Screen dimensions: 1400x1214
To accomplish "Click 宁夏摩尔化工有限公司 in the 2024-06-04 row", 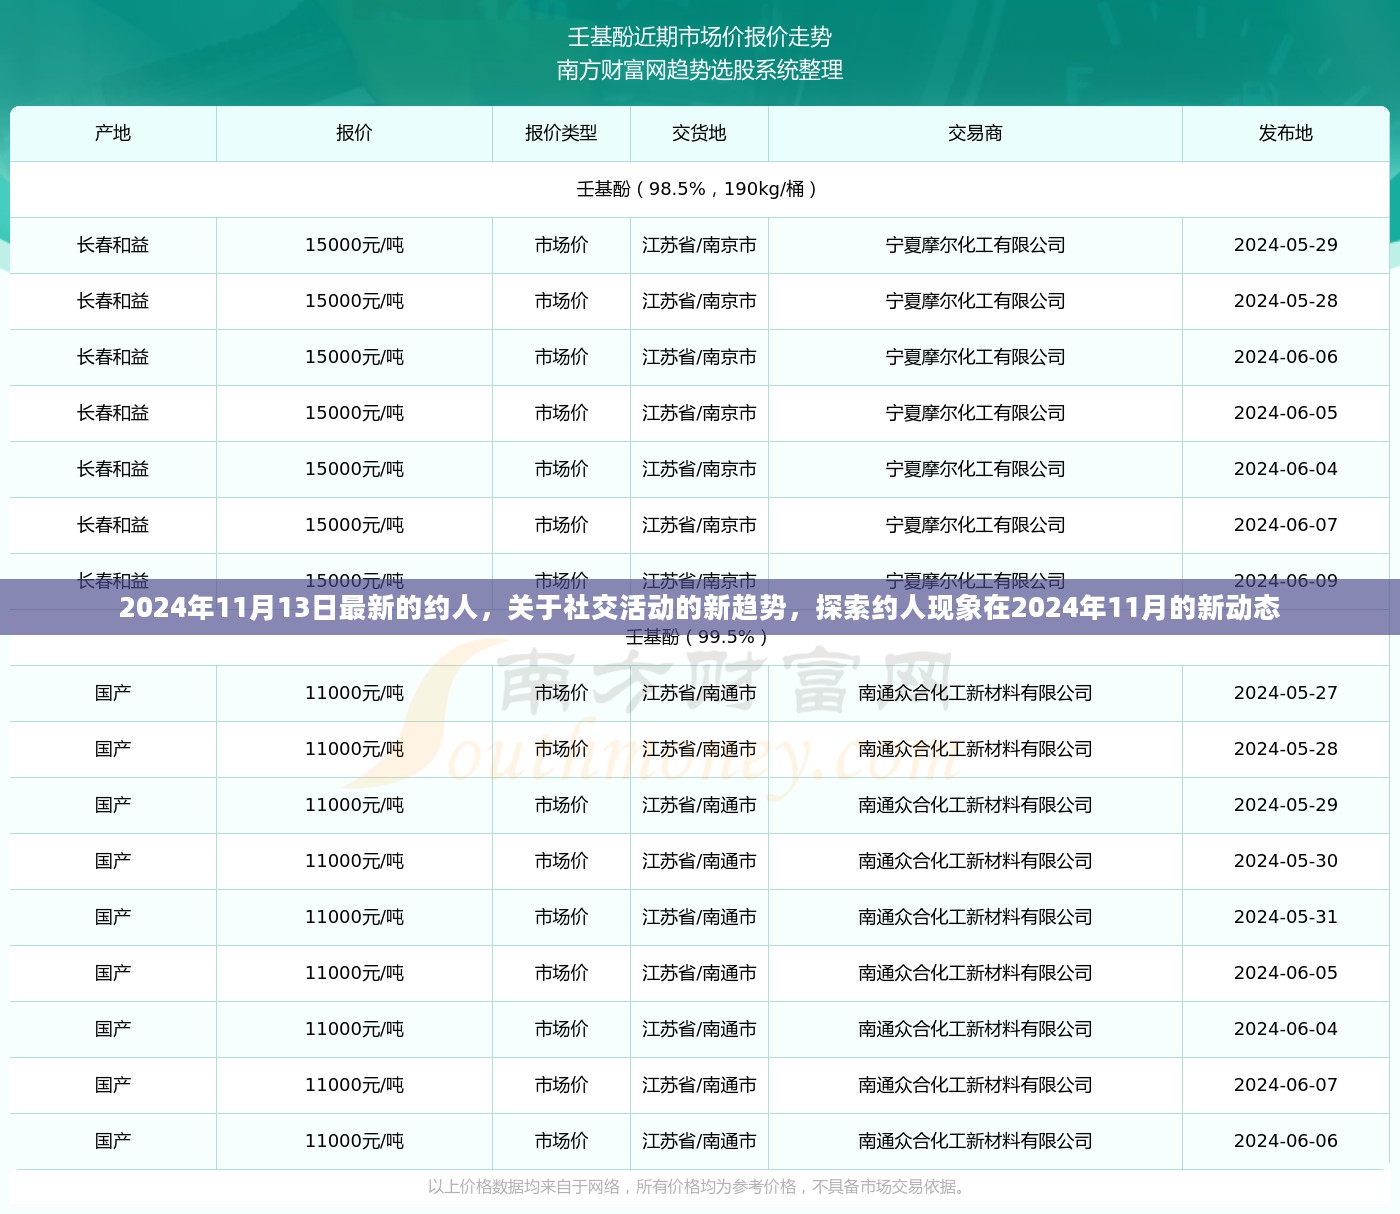I will 975,469.
